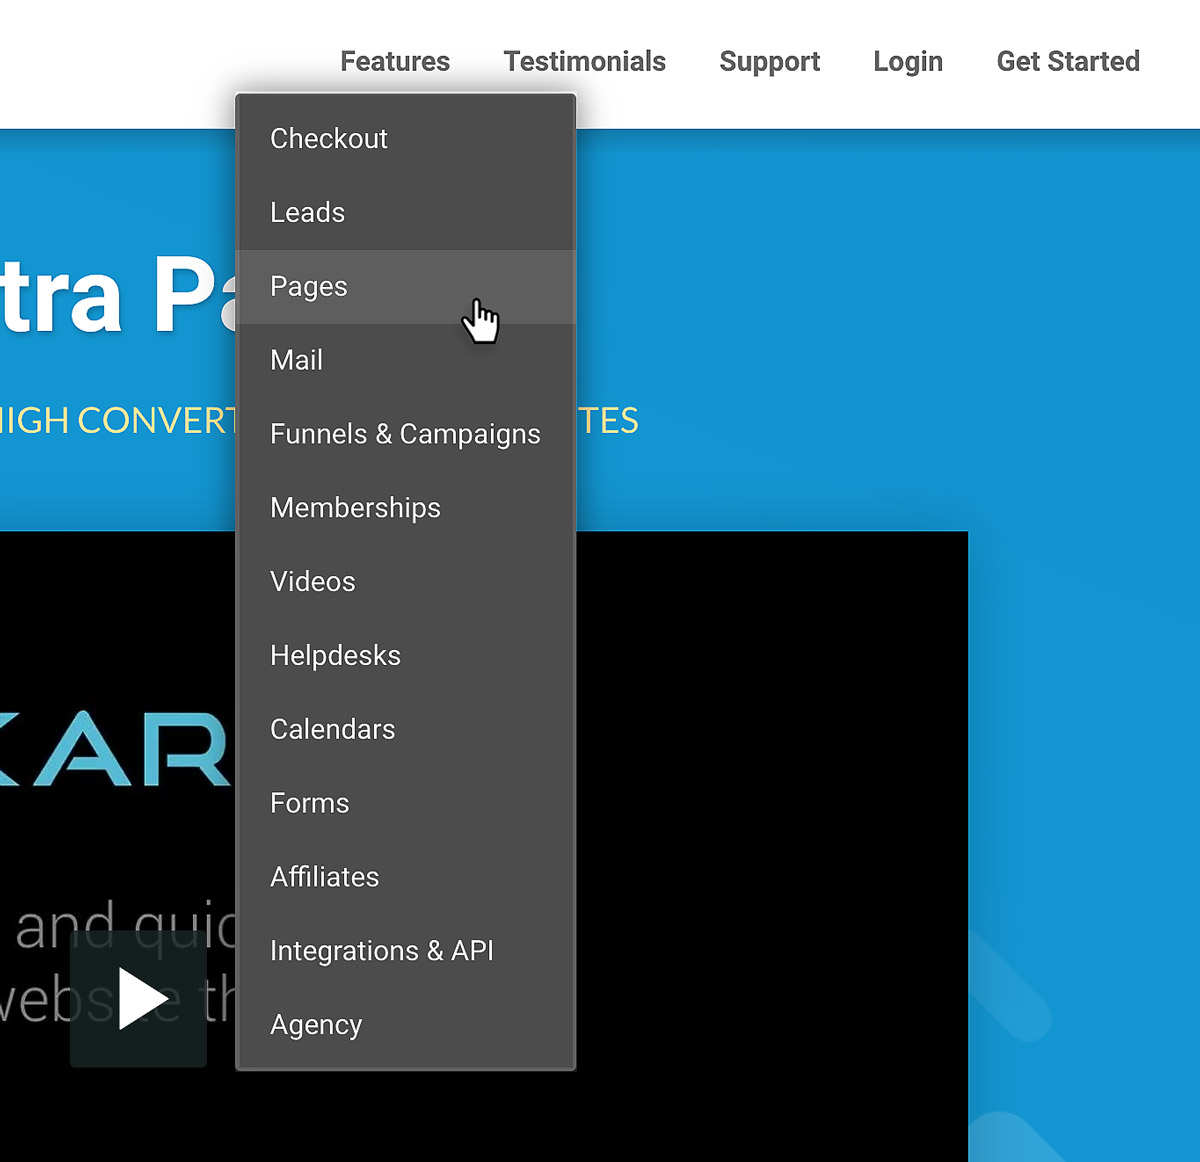The height and width of the screenshot is (1162, 1200).
Task: Choose Integrations & API menu entry
Action: click(x=381, y=951)
